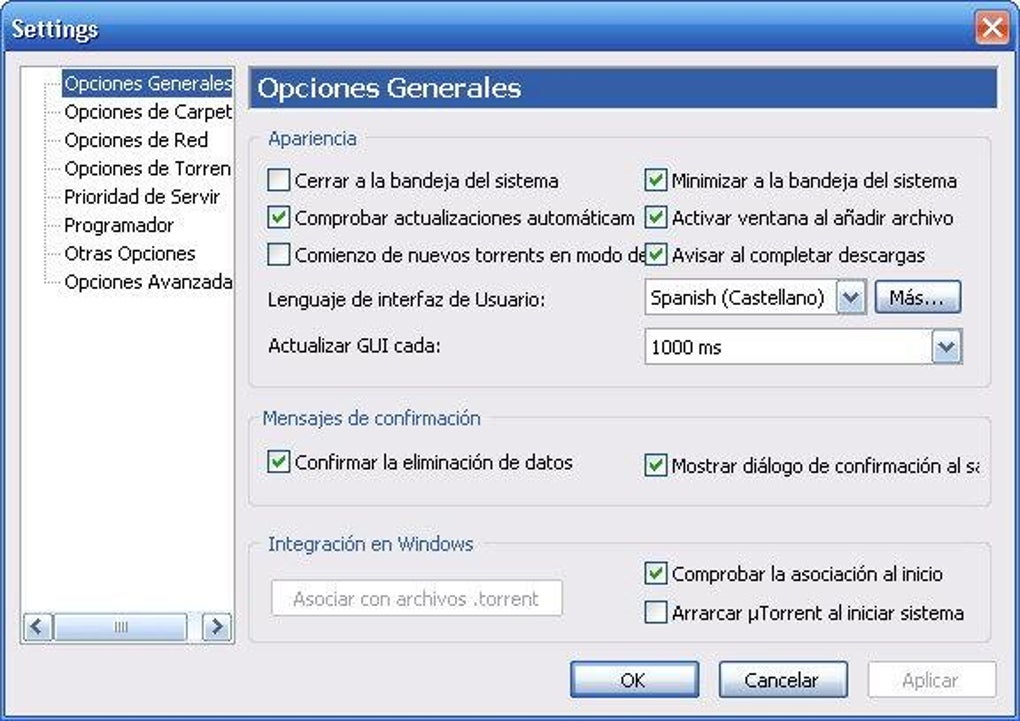Go to "Otras Opciones" category
Viewport: 1020px width, 721px height.
[x=130, y=253]
